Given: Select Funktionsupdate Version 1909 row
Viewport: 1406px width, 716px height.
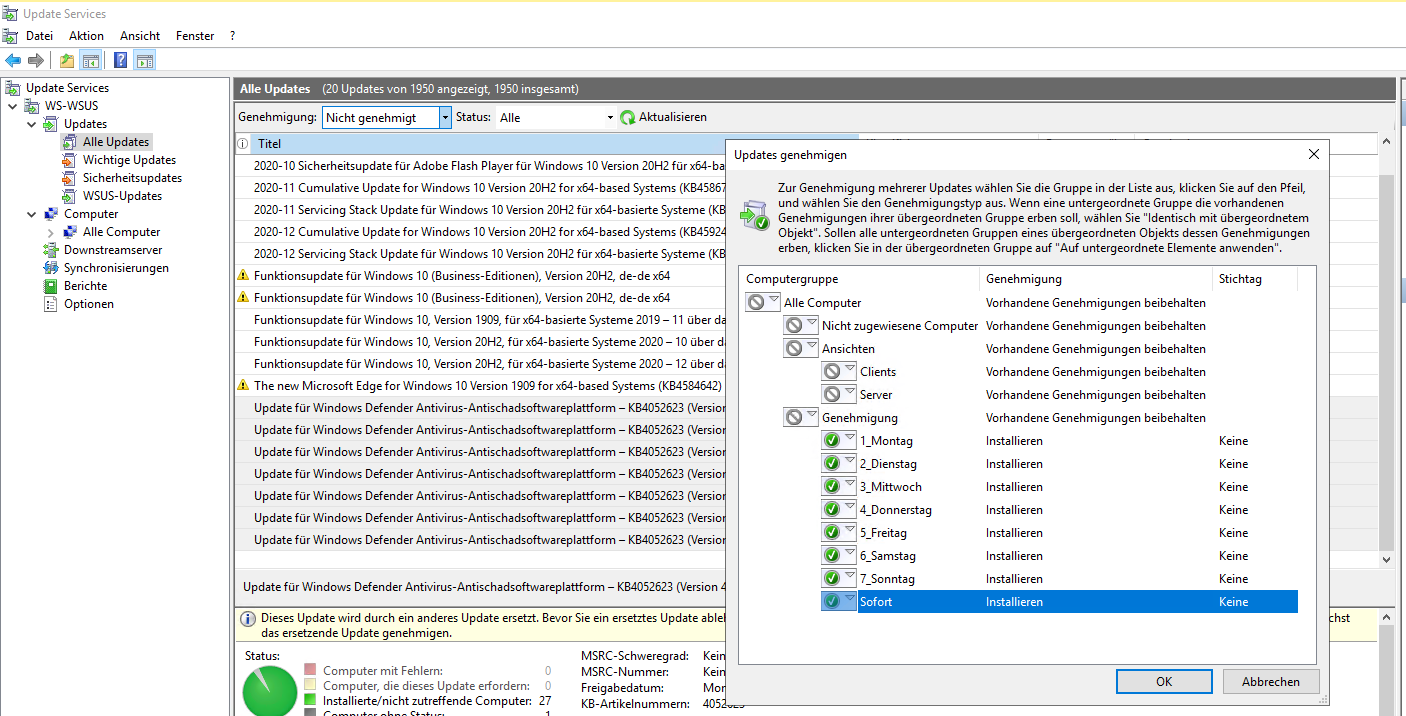Looking at the screenshot, I should (479, 320).
